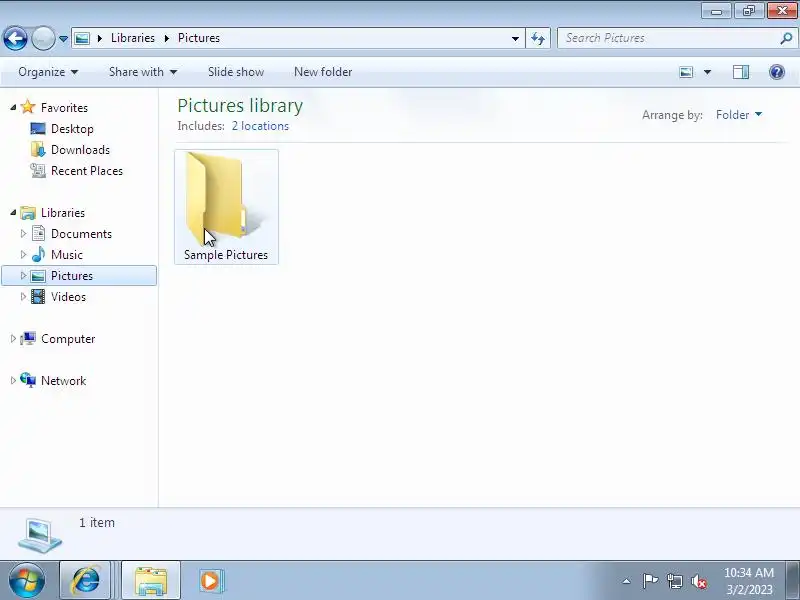This screenshot has height=600, width=800.
Task: Restore down the Explorer window
Action: click(748, 11)
